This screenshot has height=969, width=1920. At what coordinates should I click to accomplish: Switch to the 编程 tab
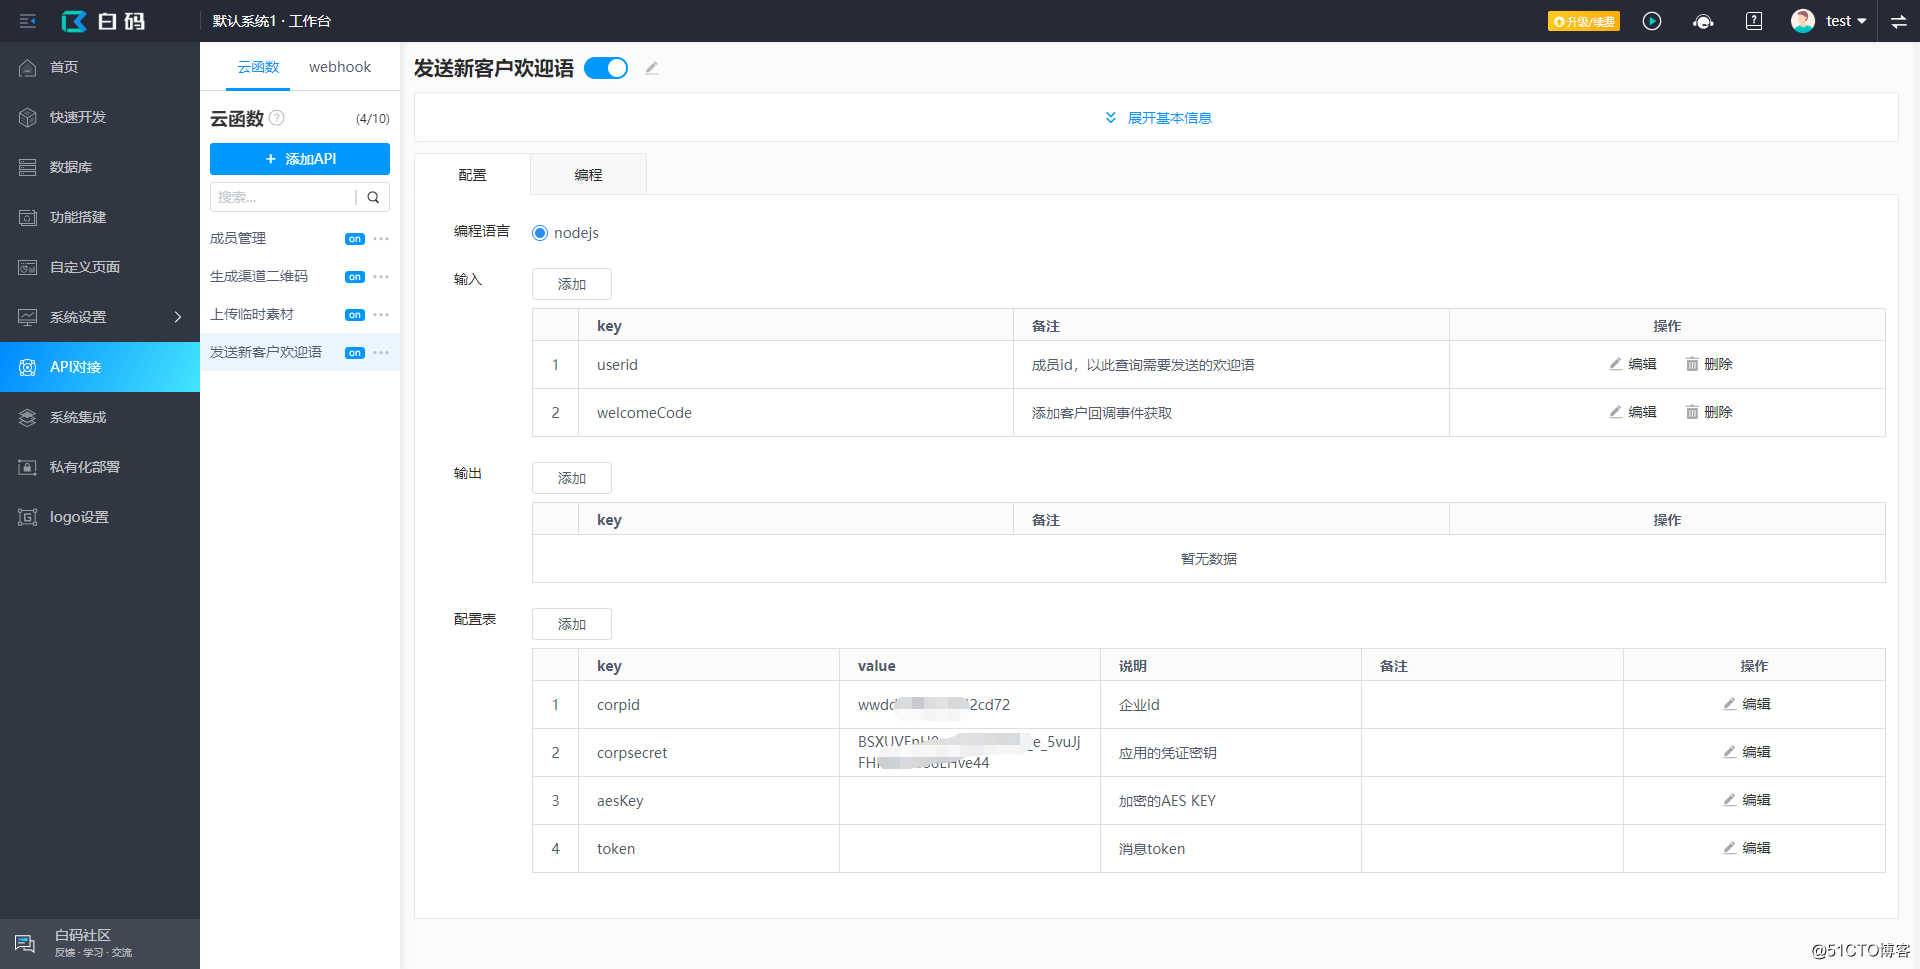click(588, 174)
